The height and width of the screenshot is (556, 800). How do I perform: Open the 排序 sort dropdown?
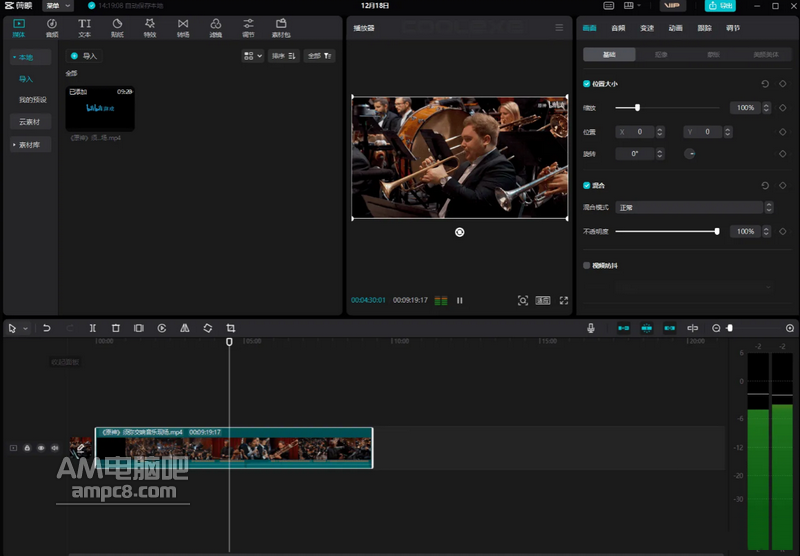point(283,56)
